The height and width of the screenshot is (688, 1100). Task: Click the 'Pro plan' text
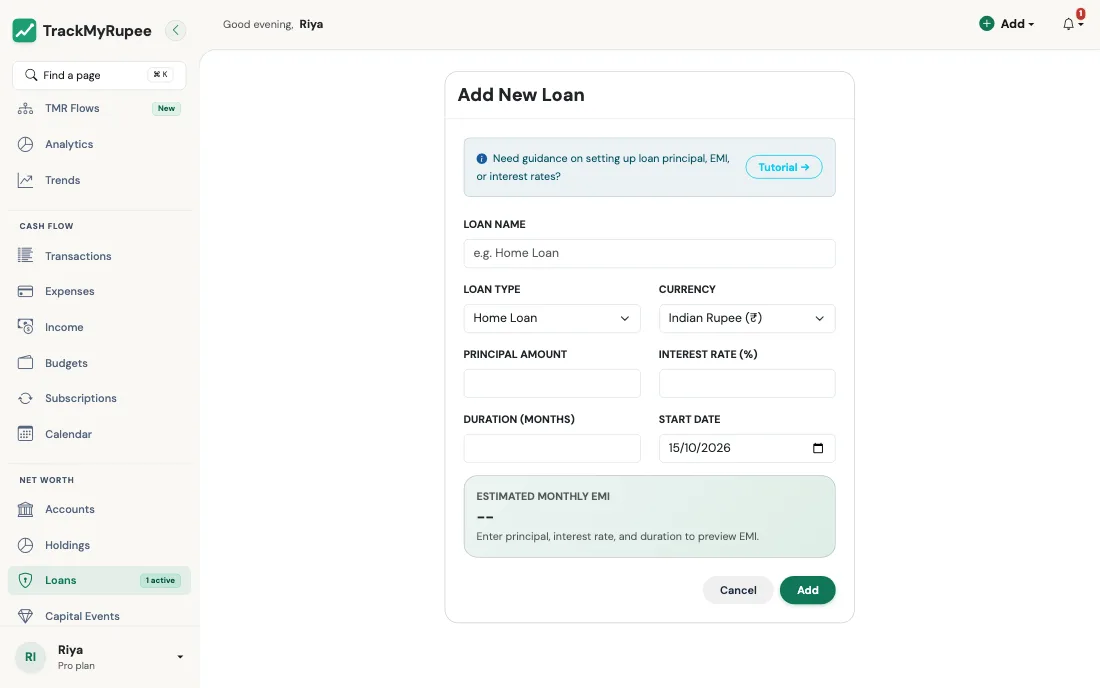[x=76, y=666]
